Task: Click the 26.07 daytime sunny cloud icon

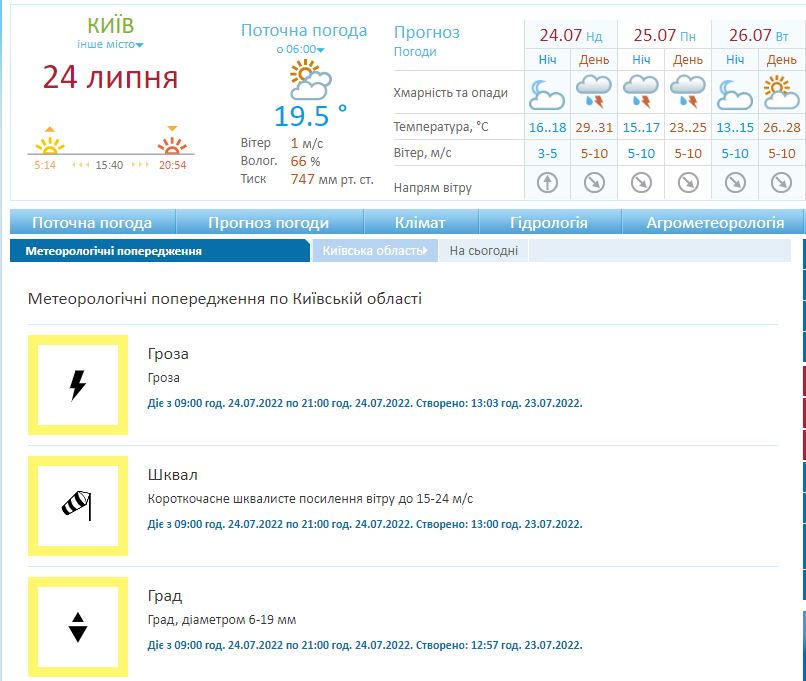Action: [782, 93]
